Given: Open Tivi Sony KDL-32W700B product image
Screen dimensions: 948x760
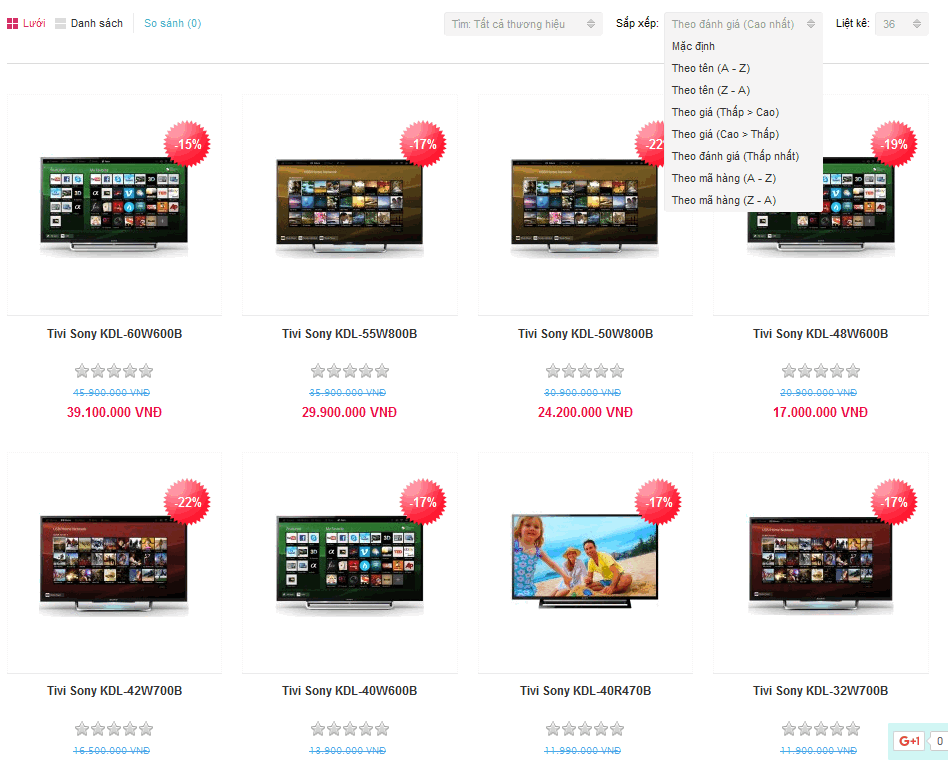Looking at the screenshot, I should pos(820,564).
